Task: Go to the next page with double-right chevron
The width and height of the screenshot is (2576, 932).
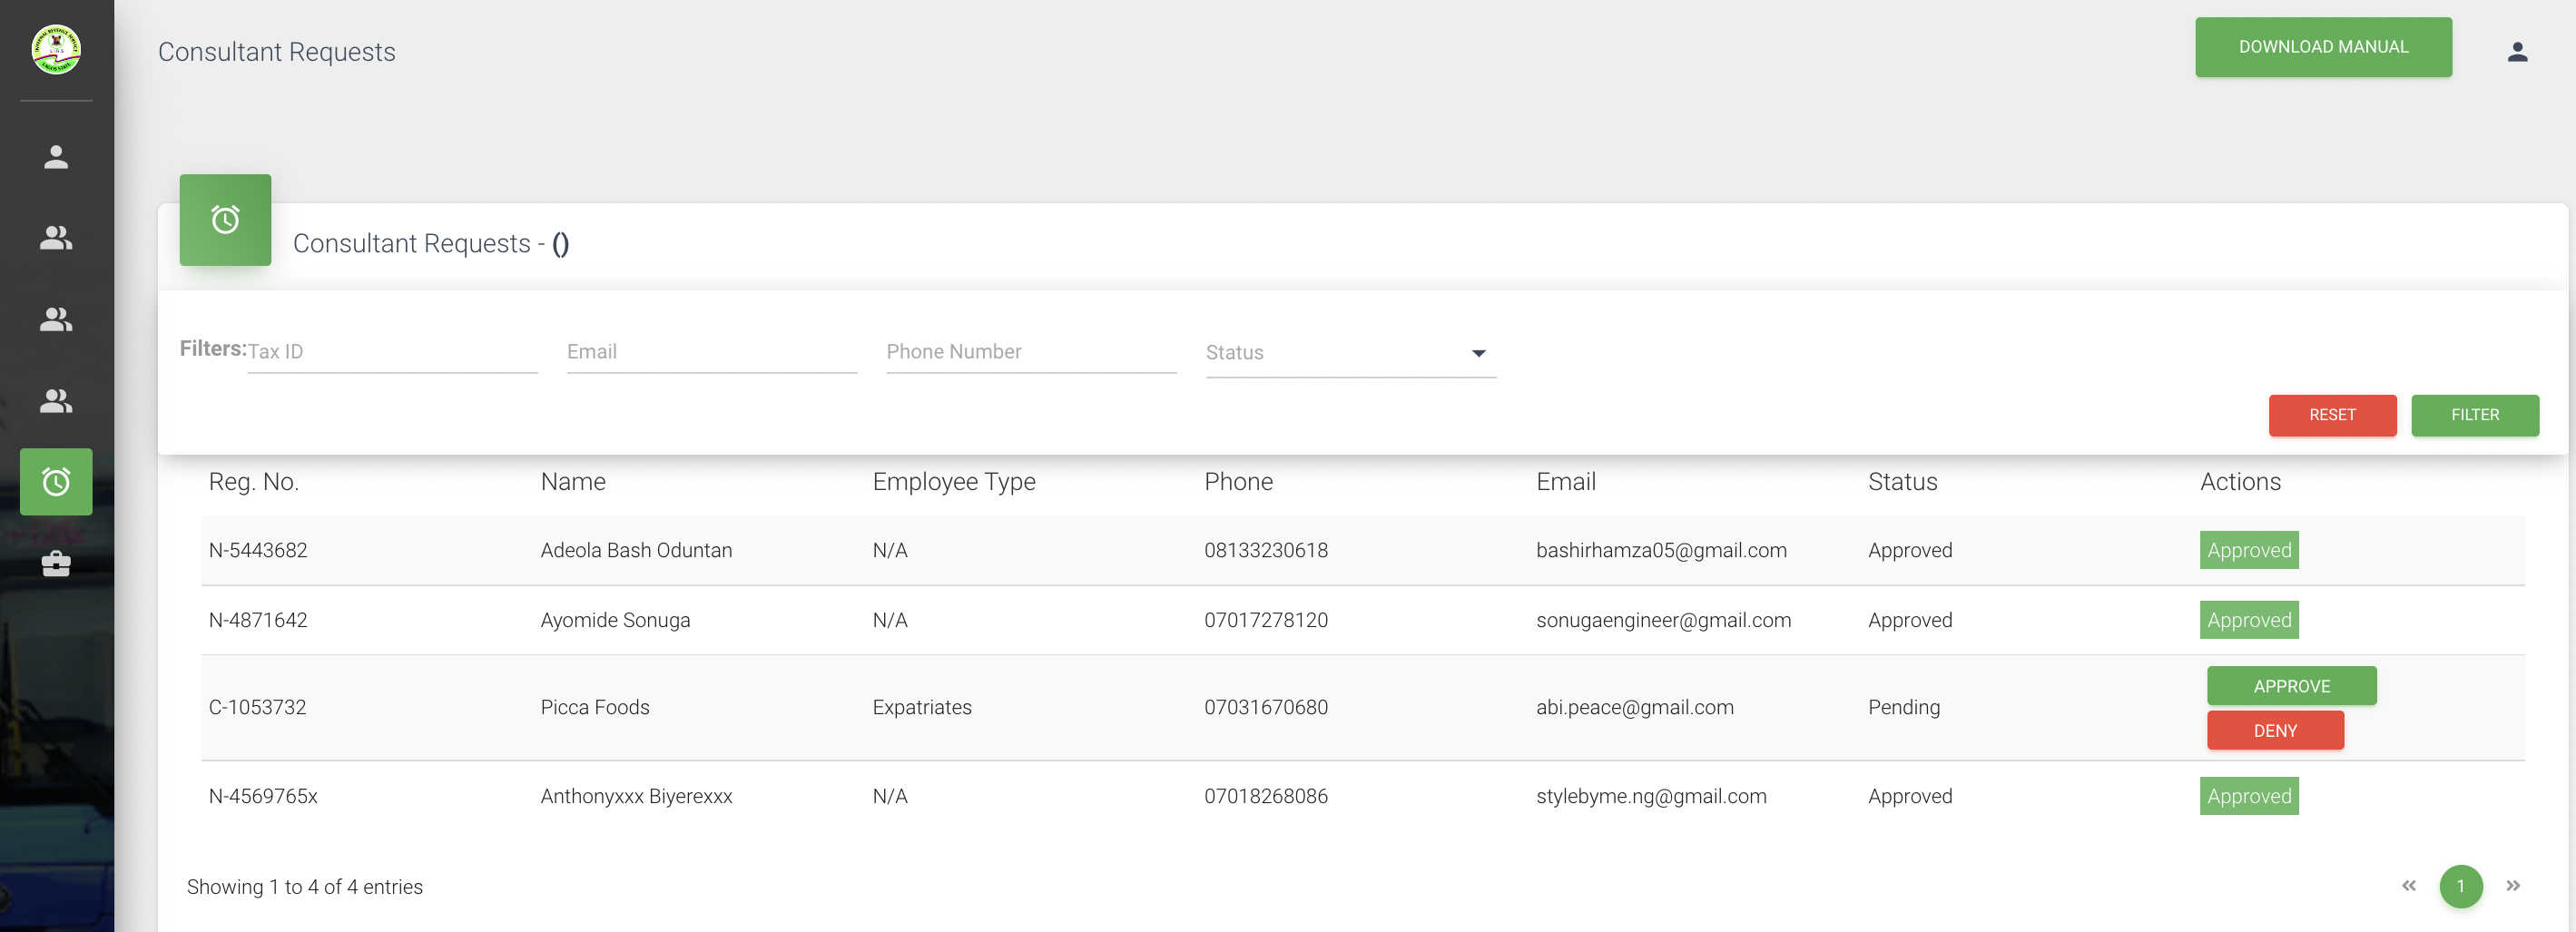Action: click(x=2512, y=886)
